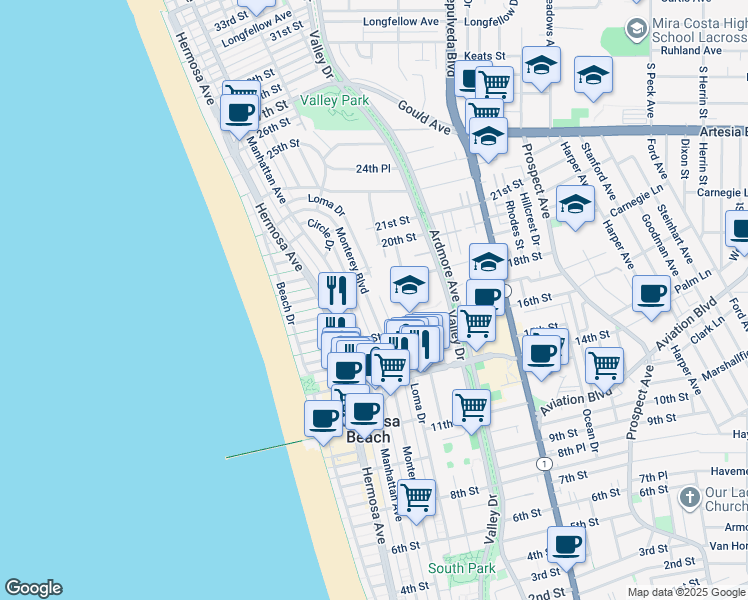748x600 pixels.
Task: Click the coffee marker near 4th St
Action: [567, 545]
